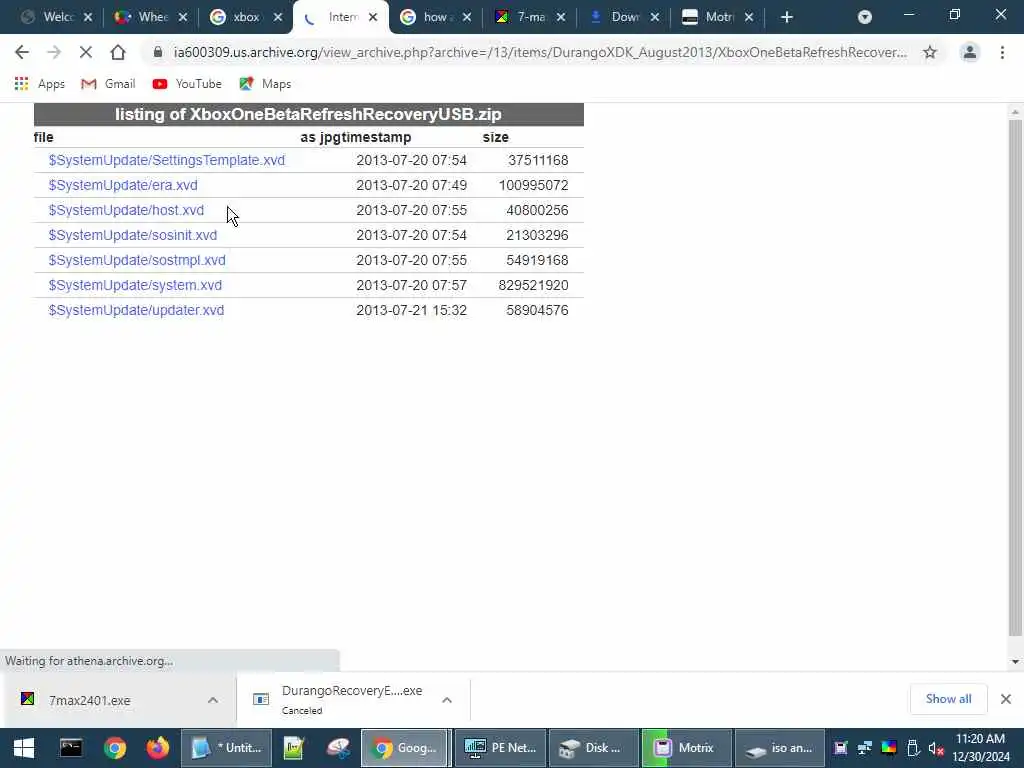Click the network tray icon
The width and height of the screenshot is (1024, 768).
point(865,748)
